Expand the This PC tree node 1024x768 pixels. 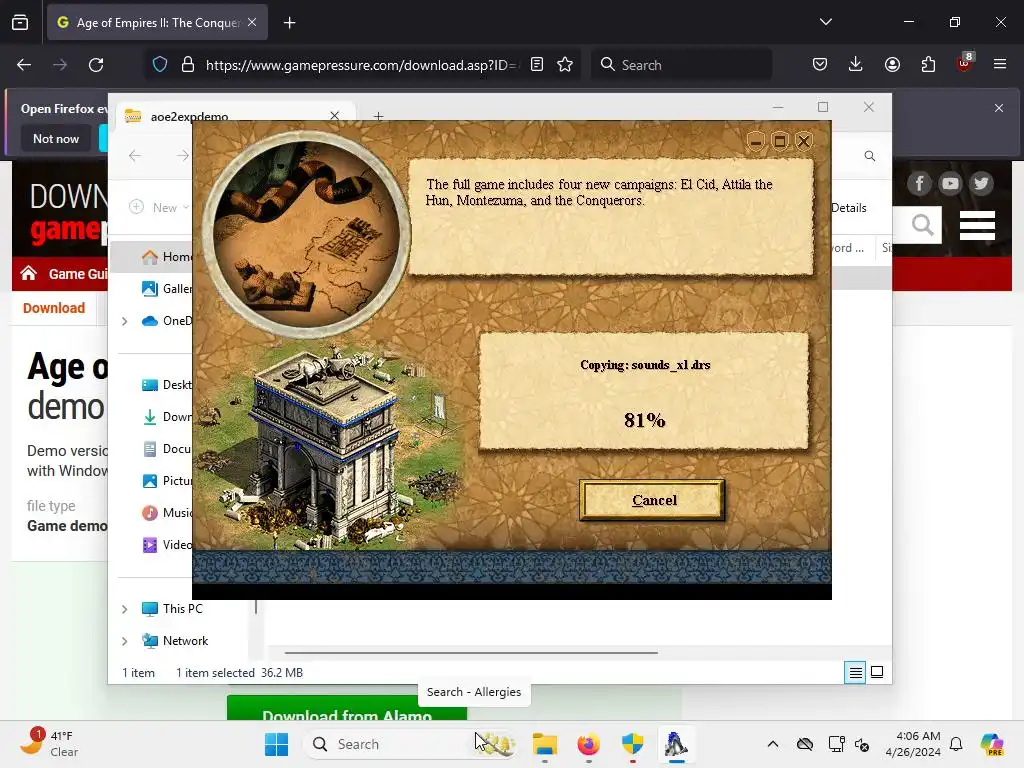point(125,609)
